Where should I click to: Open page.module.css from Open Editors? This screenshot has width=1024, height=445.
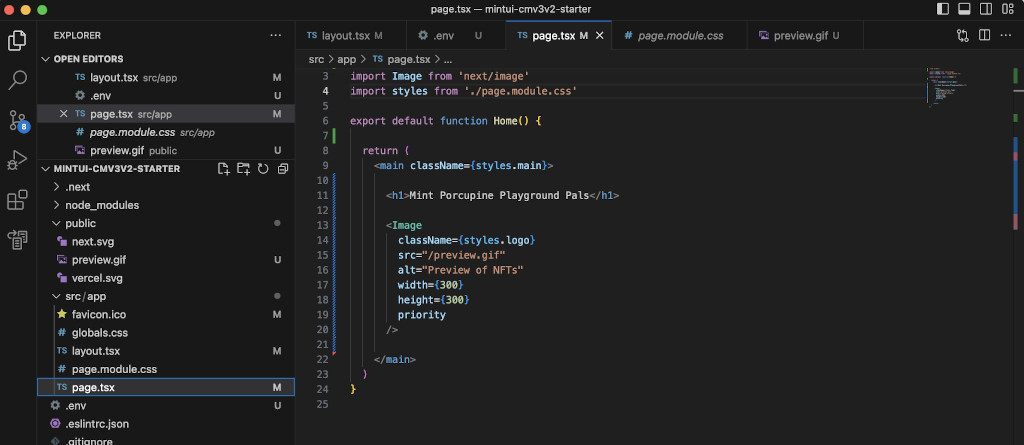click(166, 132)
